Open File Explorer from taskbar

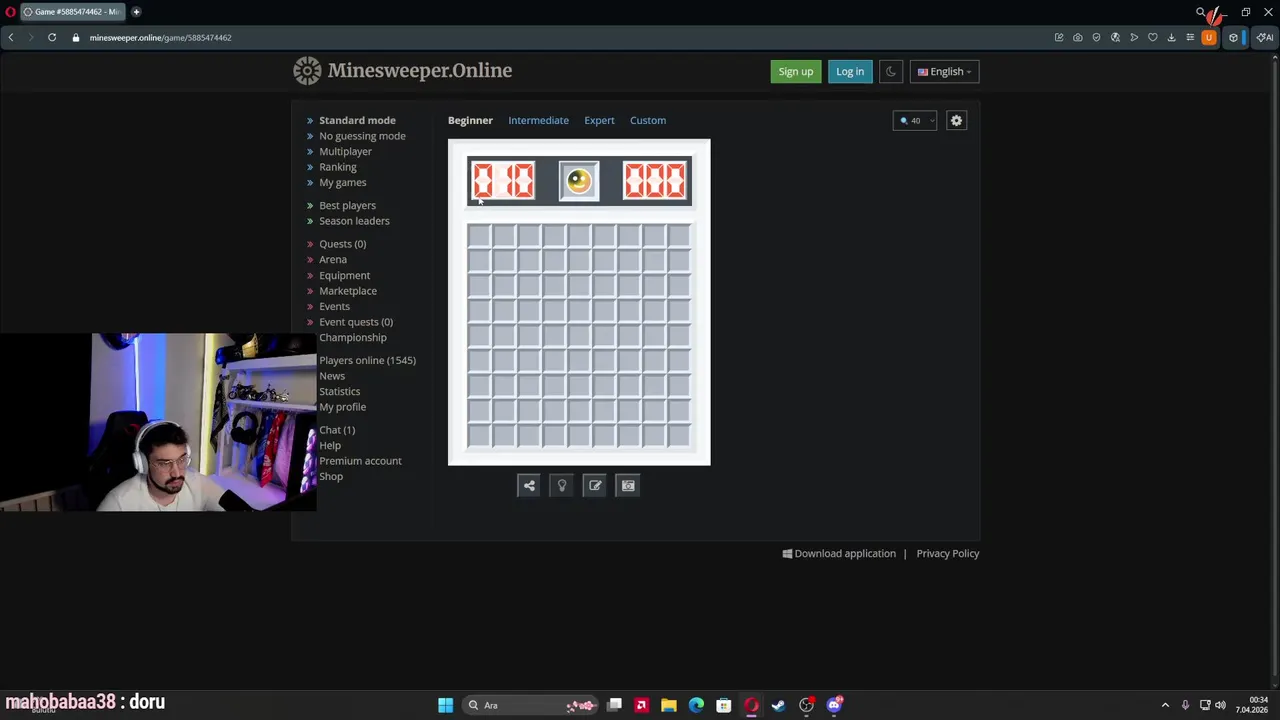669,705
